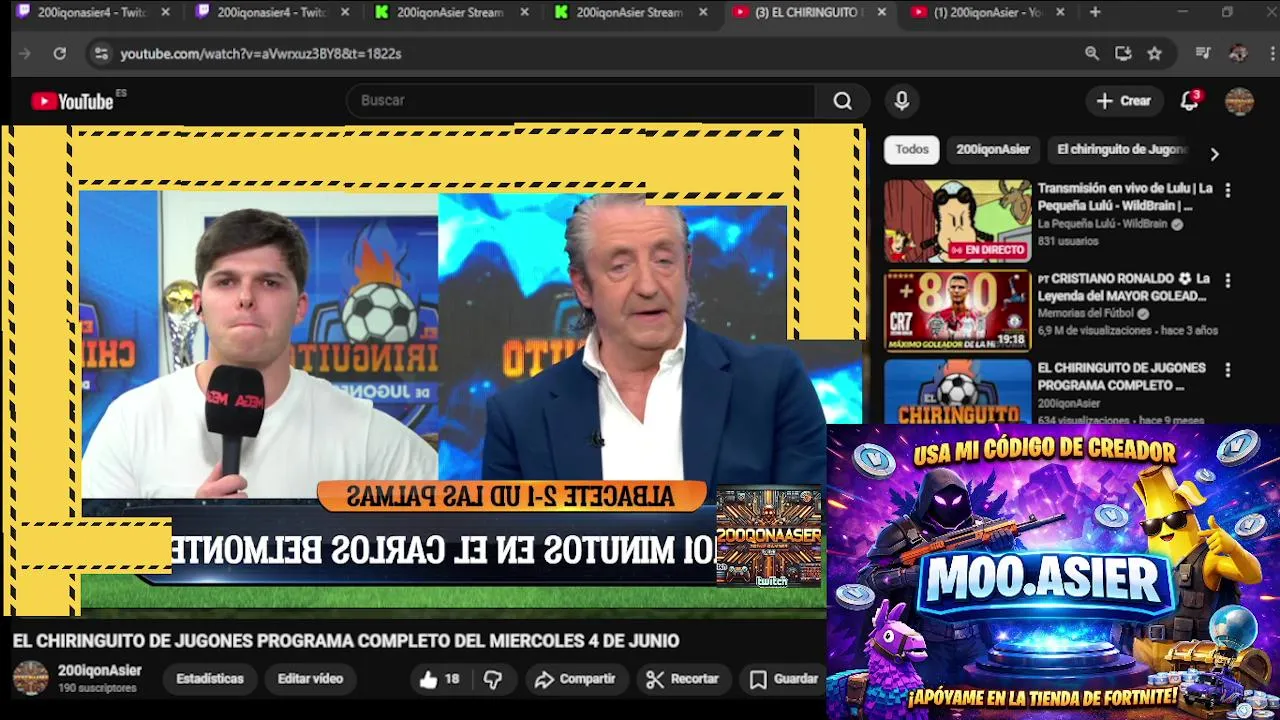Select El chiringuito de Jugones chip
The image size is (1280, 720).
pyautogui.click(x=1121, y=149)
